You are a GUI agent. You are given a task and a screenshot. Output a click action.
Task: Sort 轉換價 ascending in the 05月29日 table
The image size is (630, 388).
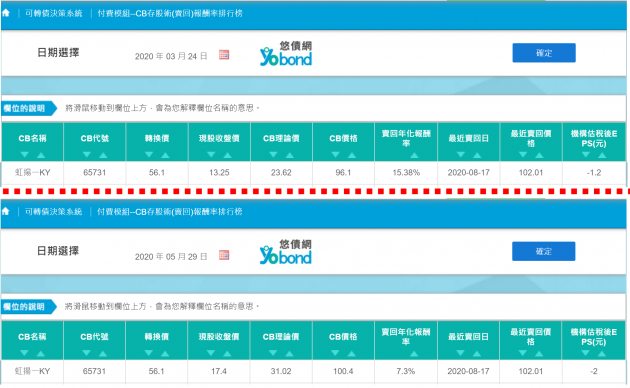(165, 353)
